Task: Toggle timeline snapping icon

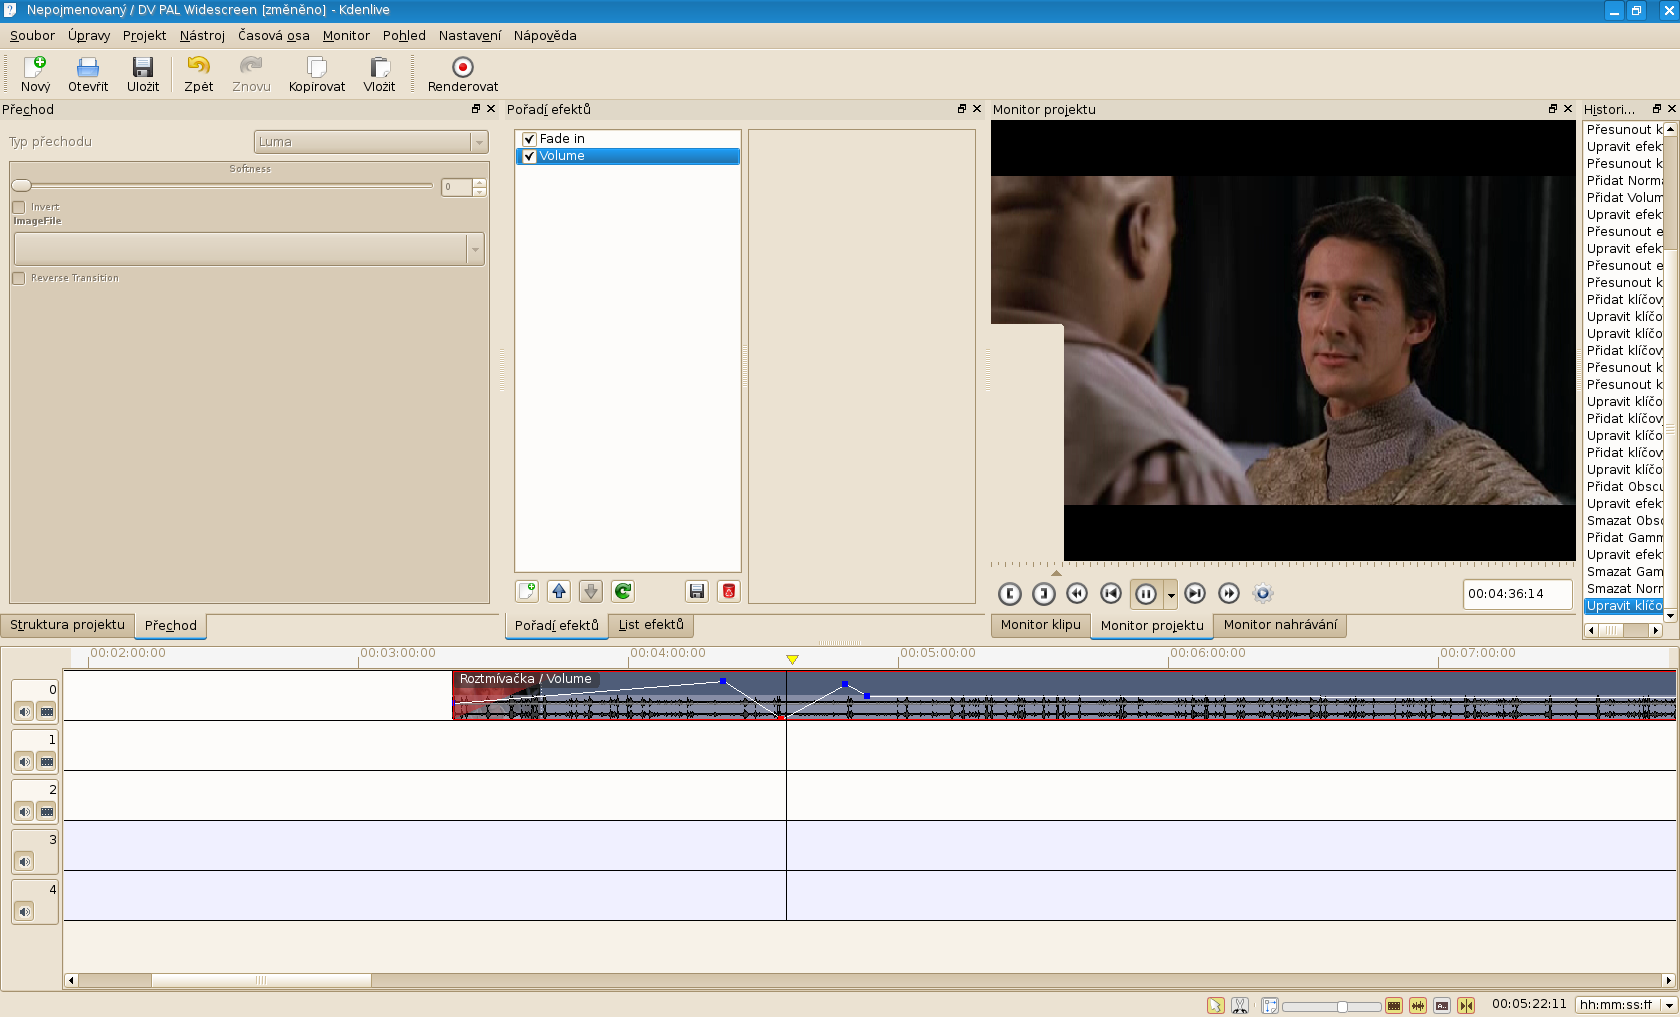Action: pos(1466,1005)
